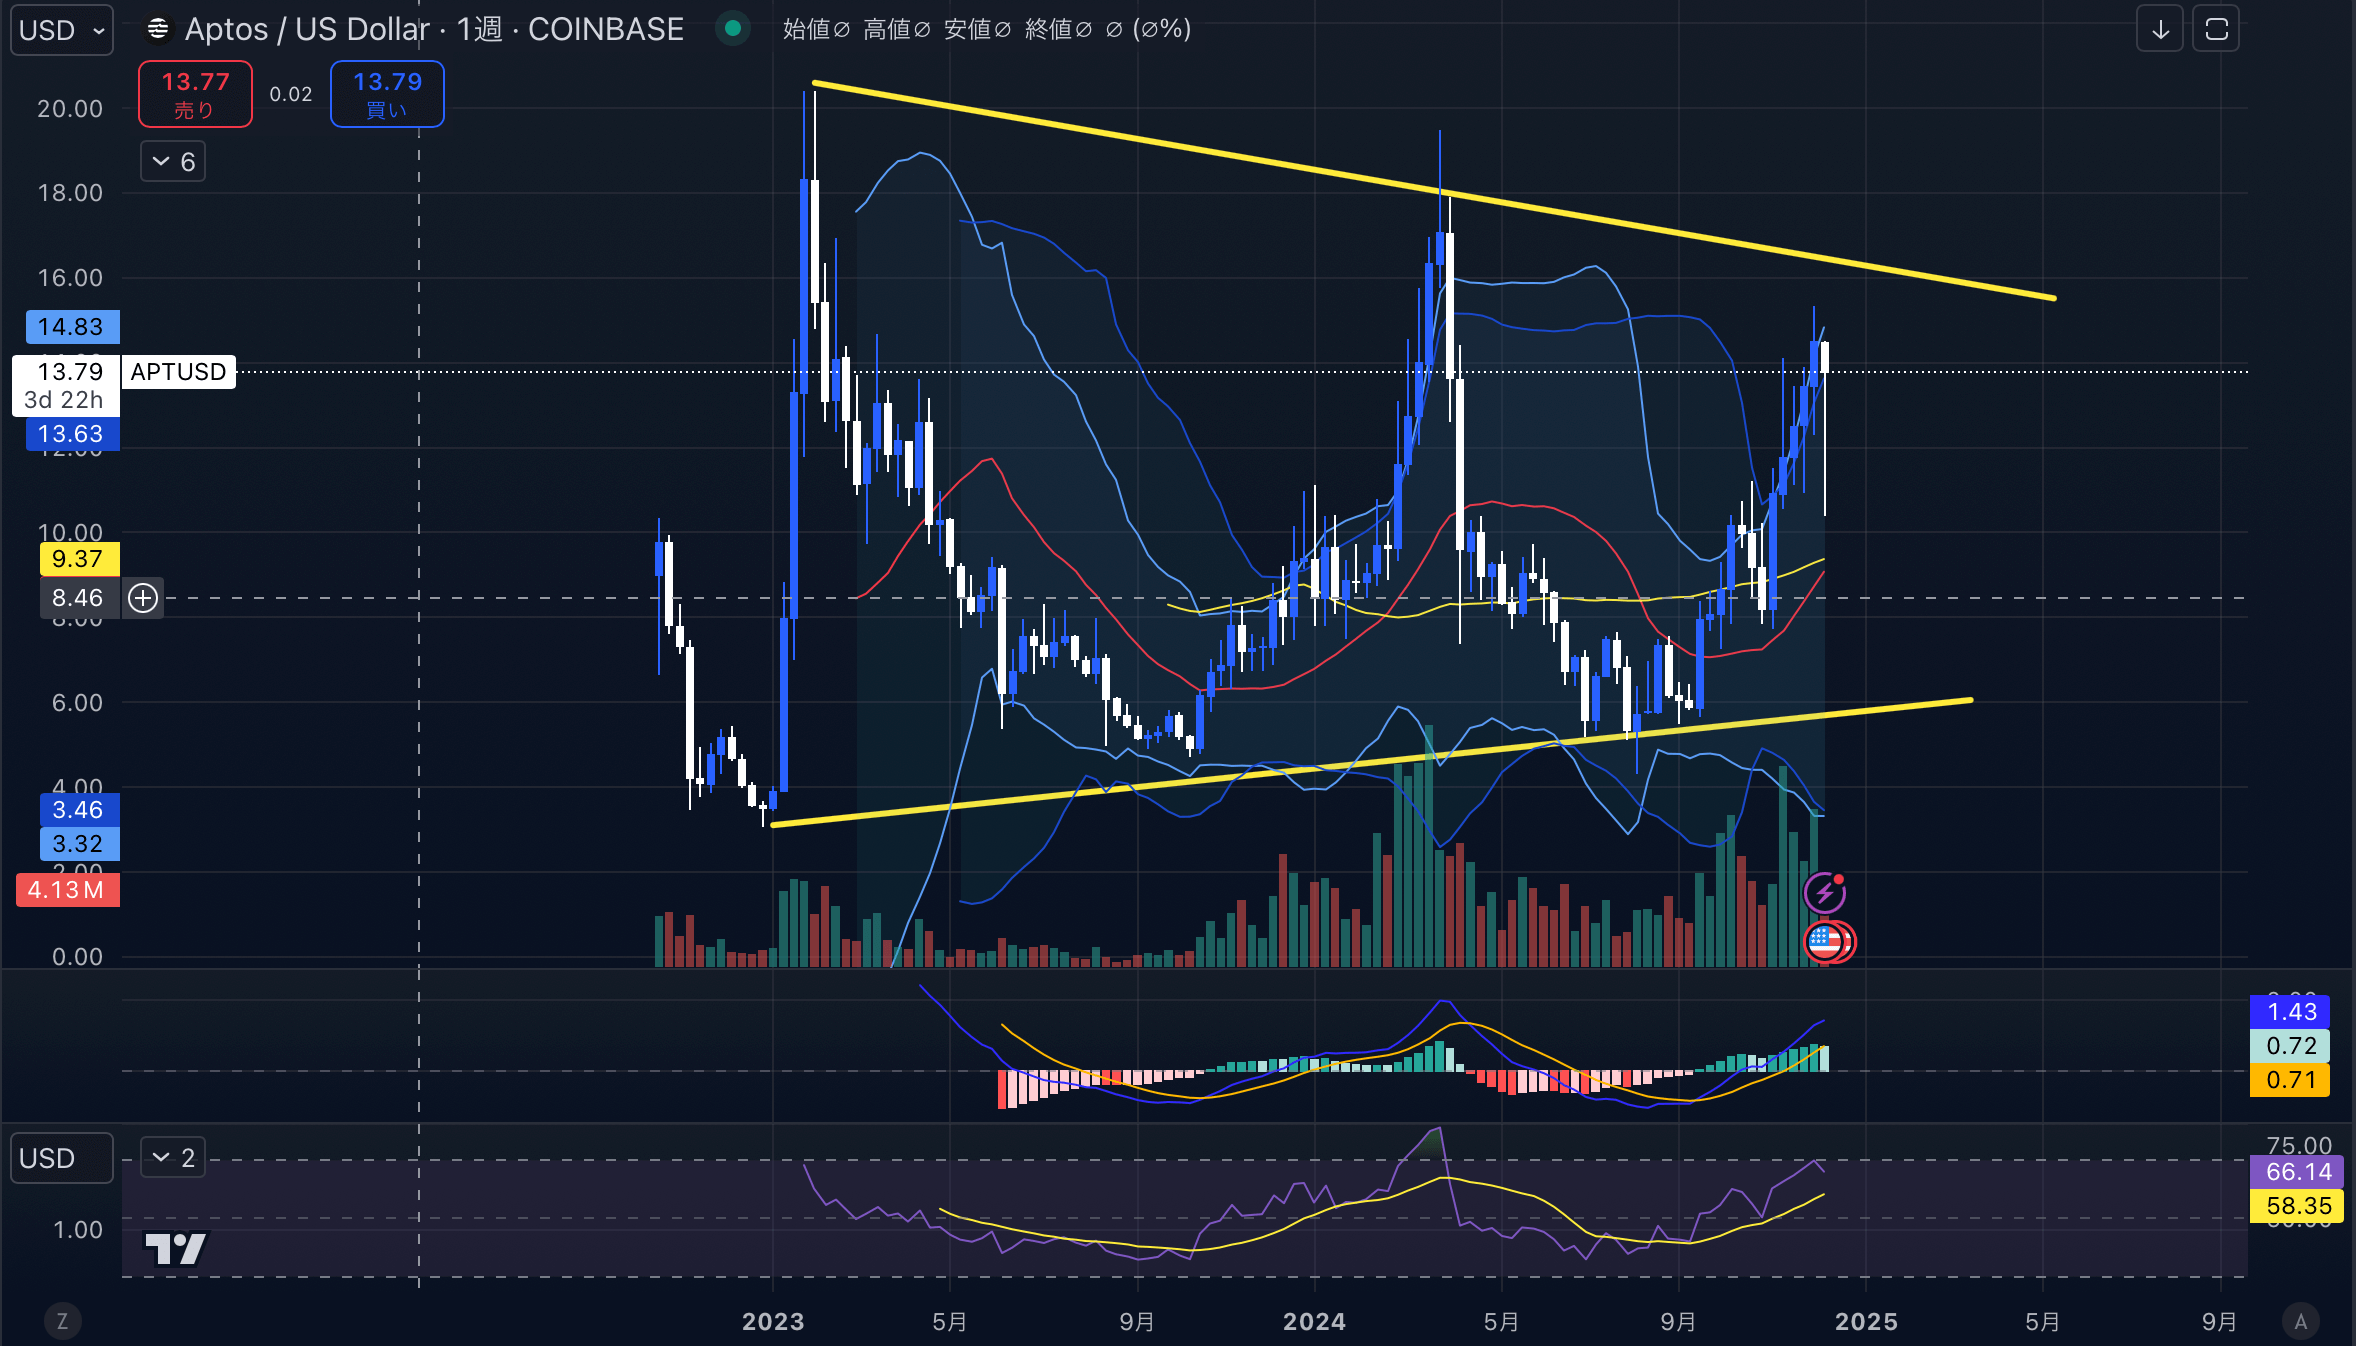2356x1346 pixels.
Task: Open the lower pane USD dropdown
Action: point(61,1158)
